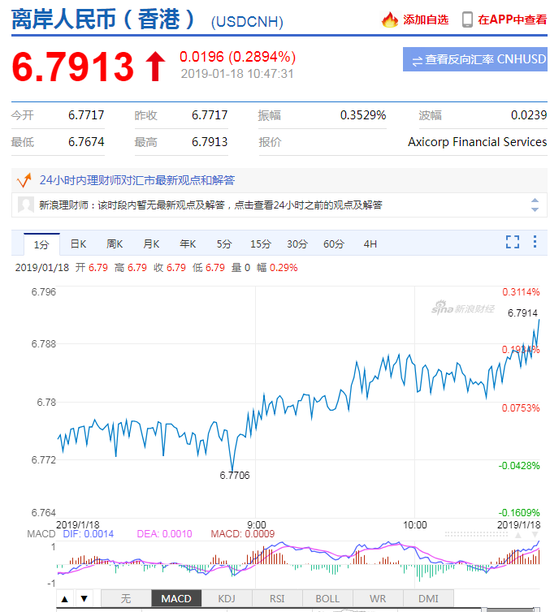
Task: Enable the BOLL indicator
Action: (x=327, y=598)
